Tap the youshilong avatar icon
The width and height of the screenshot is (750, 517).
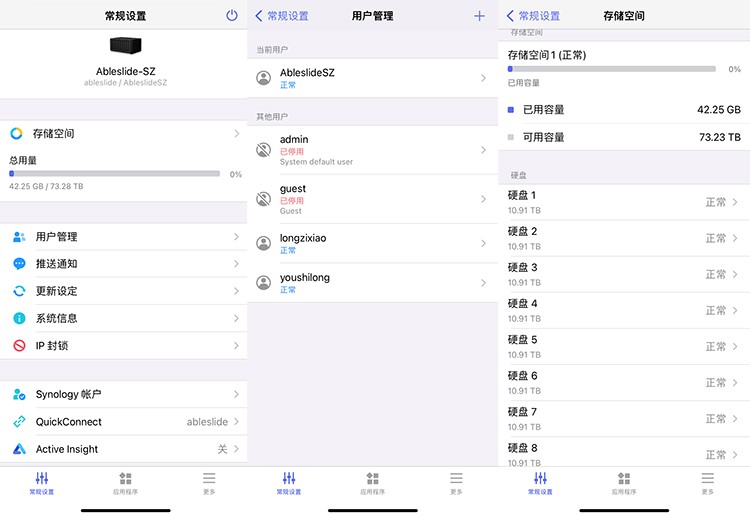pyautogui.click(x=264, y=283)
